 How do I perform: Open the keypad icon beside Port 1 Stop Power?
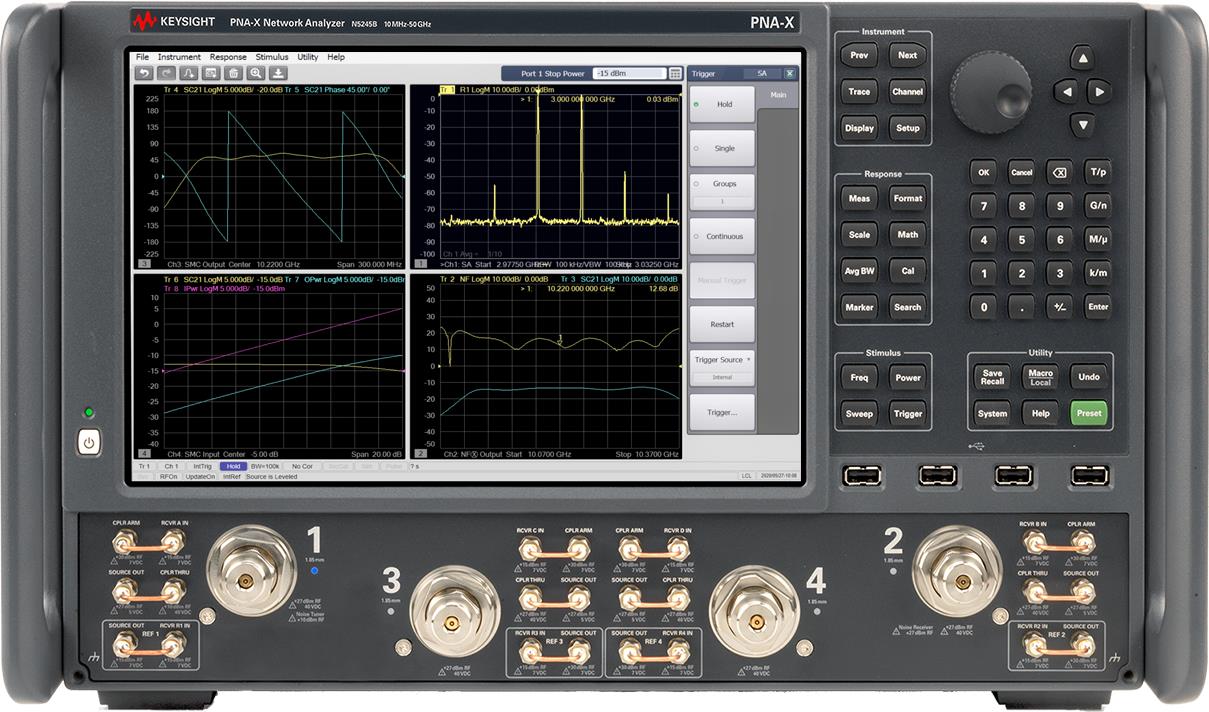tap(676, 73)
